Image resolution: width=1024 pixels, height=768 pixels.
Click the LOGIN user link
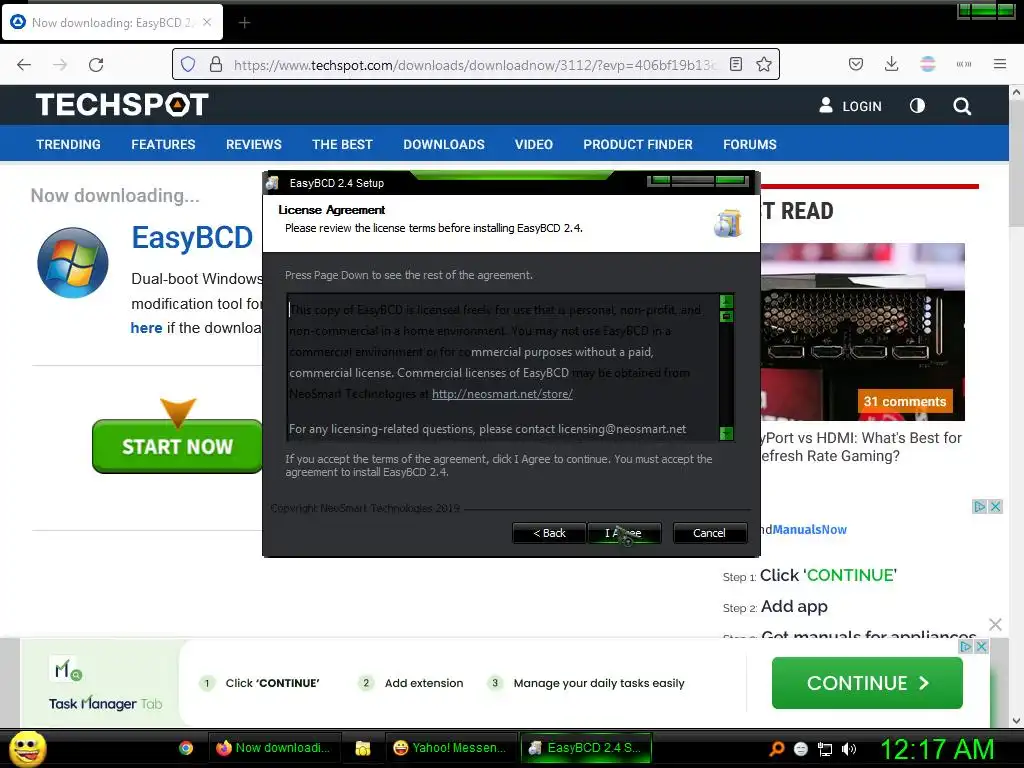tap(850, 106)
